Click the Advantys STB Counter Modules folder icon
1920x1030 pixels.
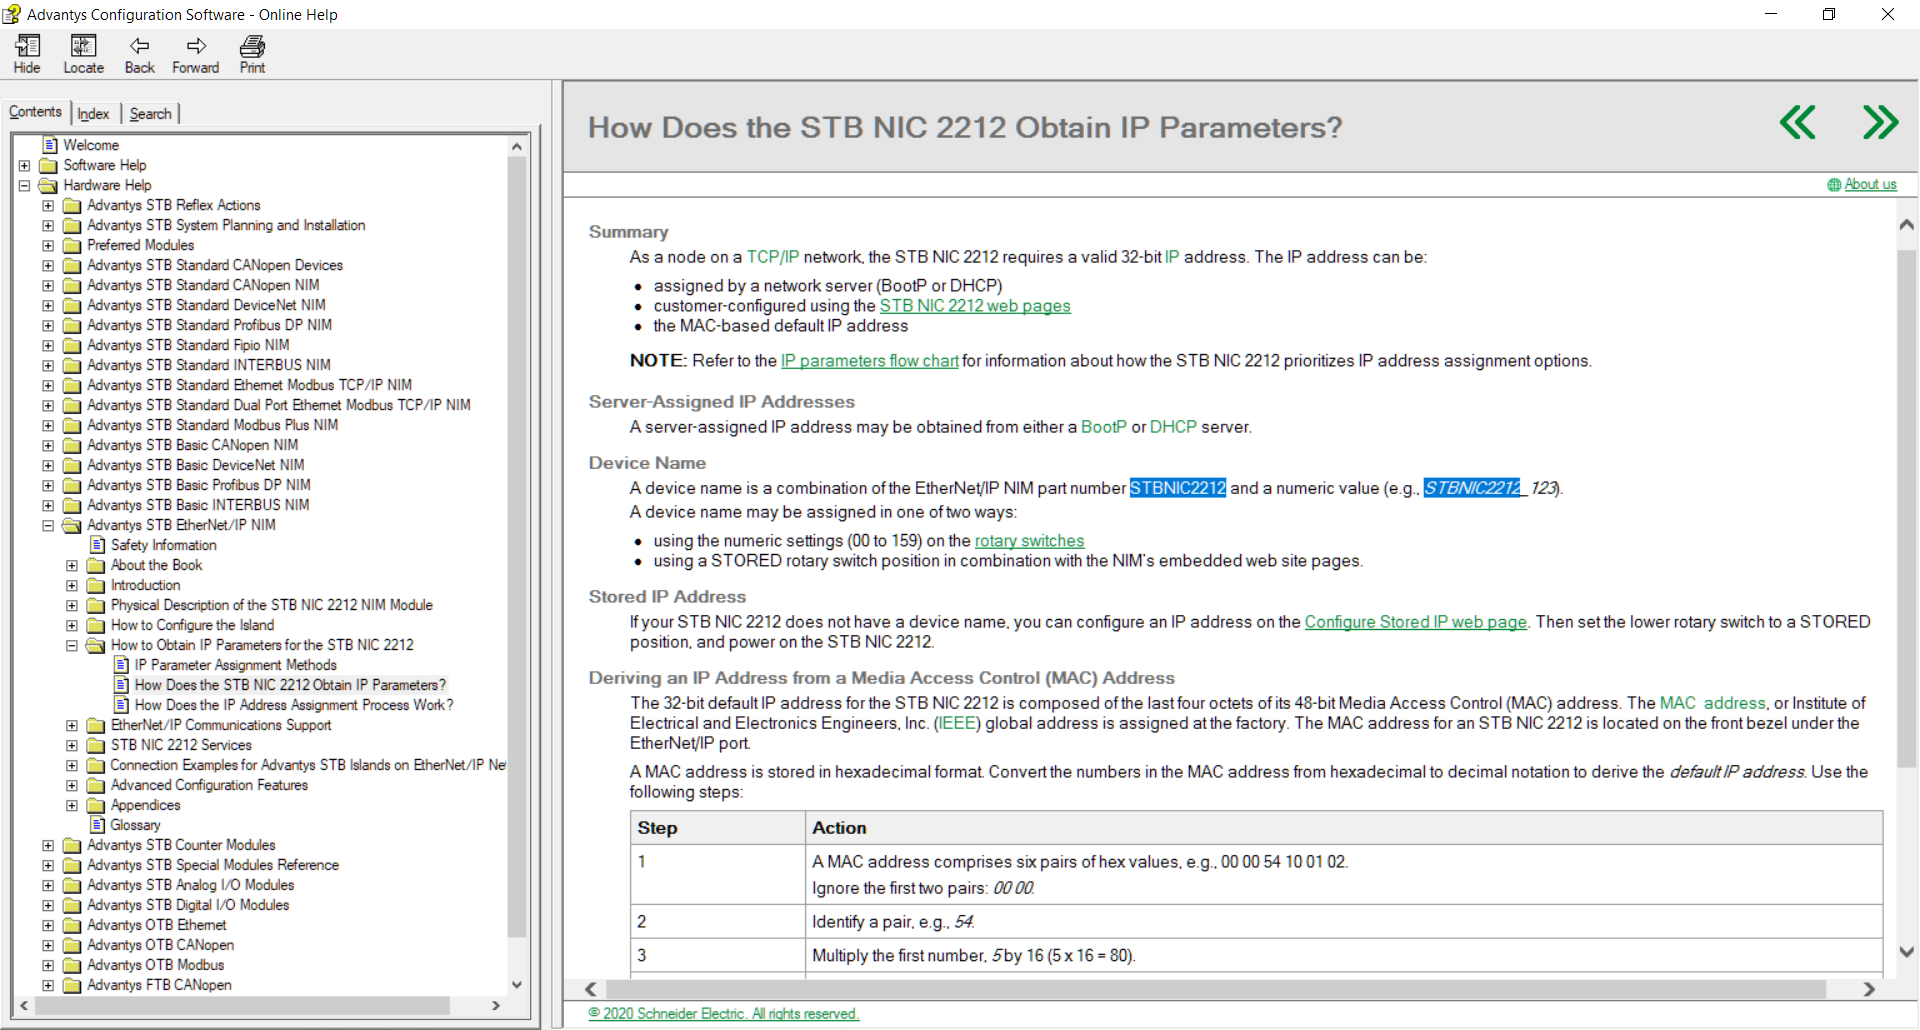click(x=72, y=845)
